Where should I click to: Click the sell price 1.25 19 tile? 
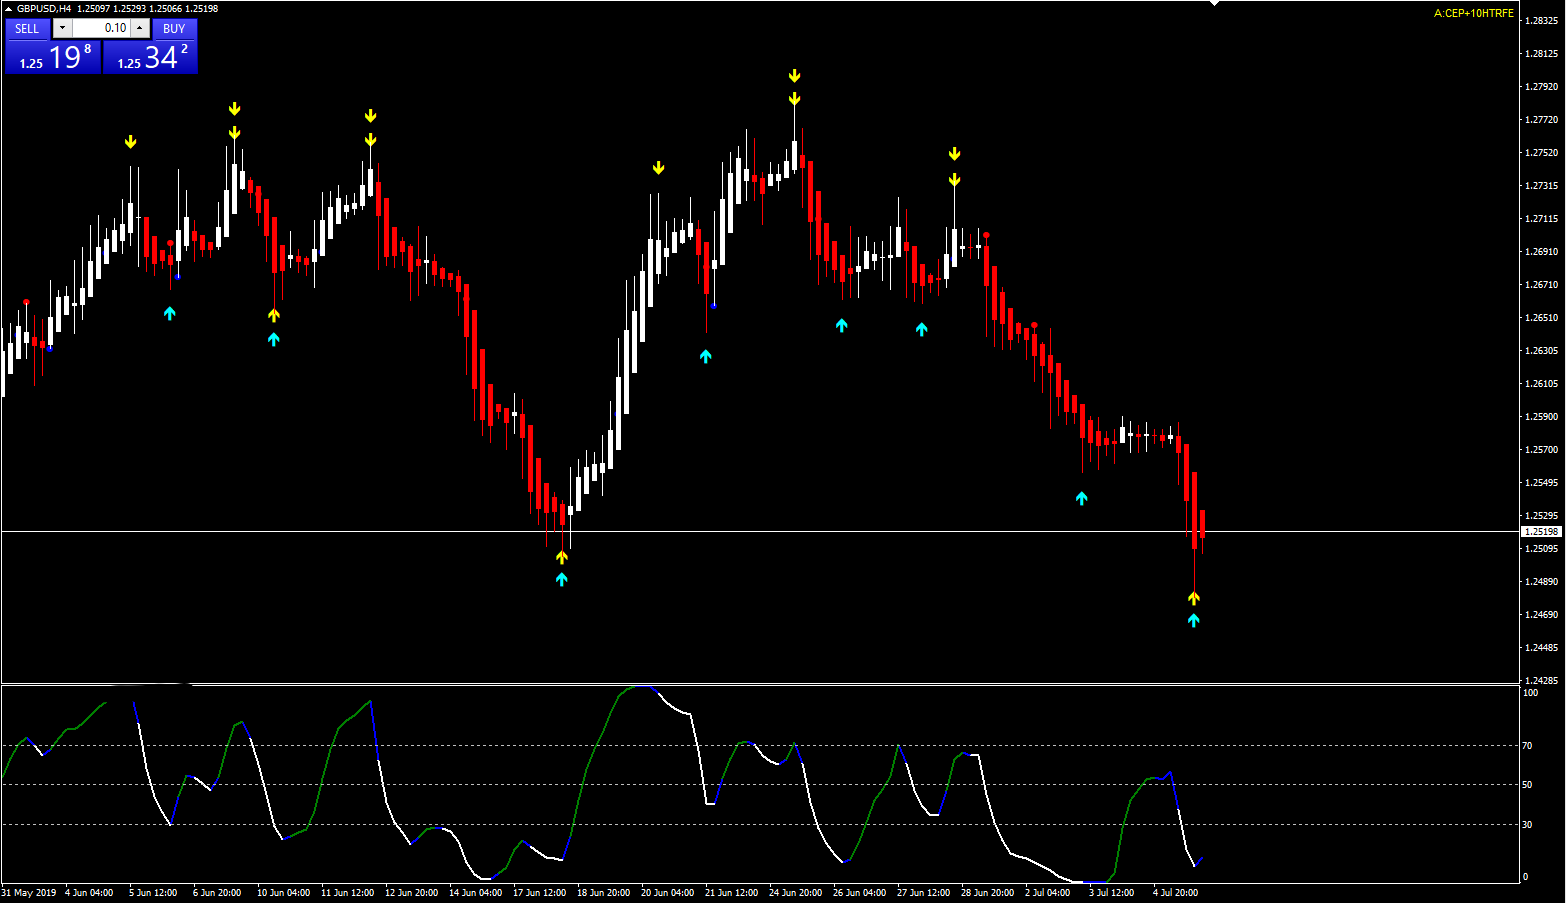click(x=53, y=57)
